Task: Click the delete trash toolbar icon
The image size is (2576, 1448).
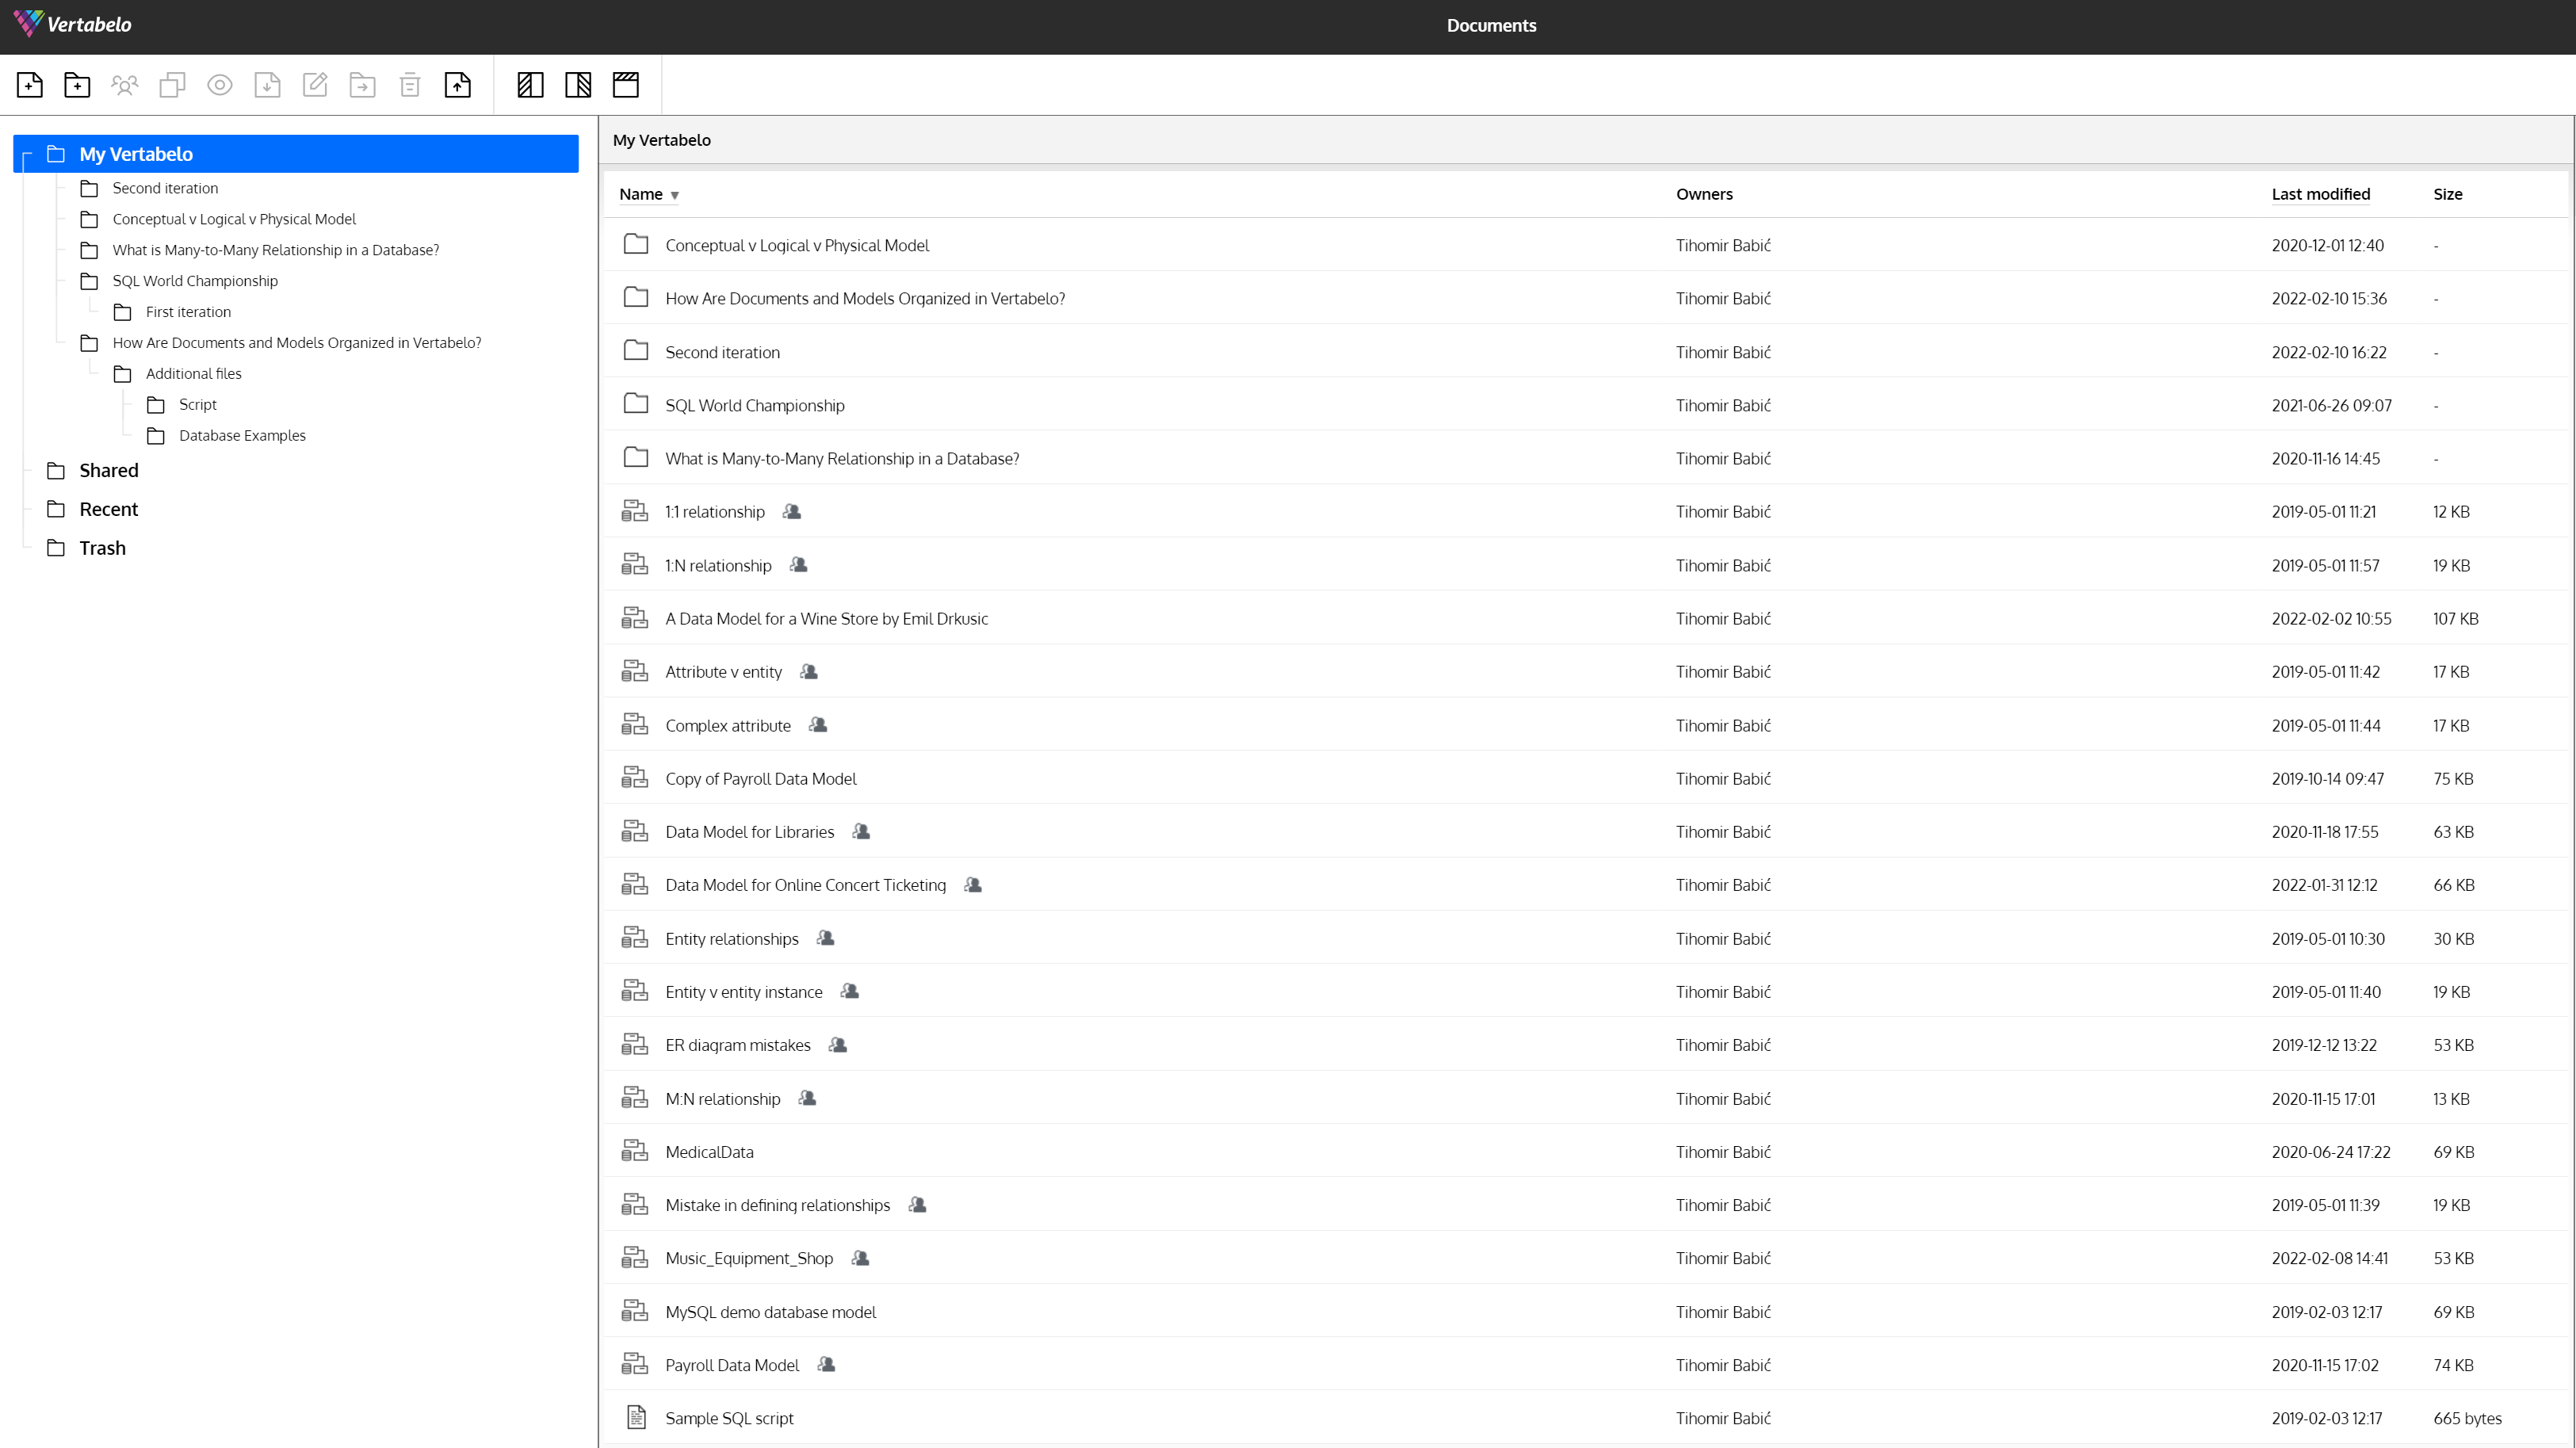Action: click(410, 85)
